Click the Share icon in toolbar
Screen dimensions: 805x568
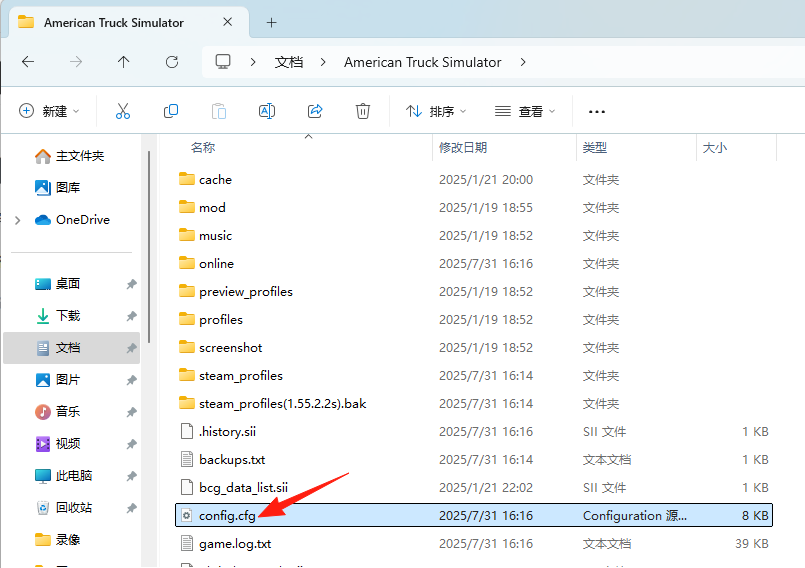(315, 111)
